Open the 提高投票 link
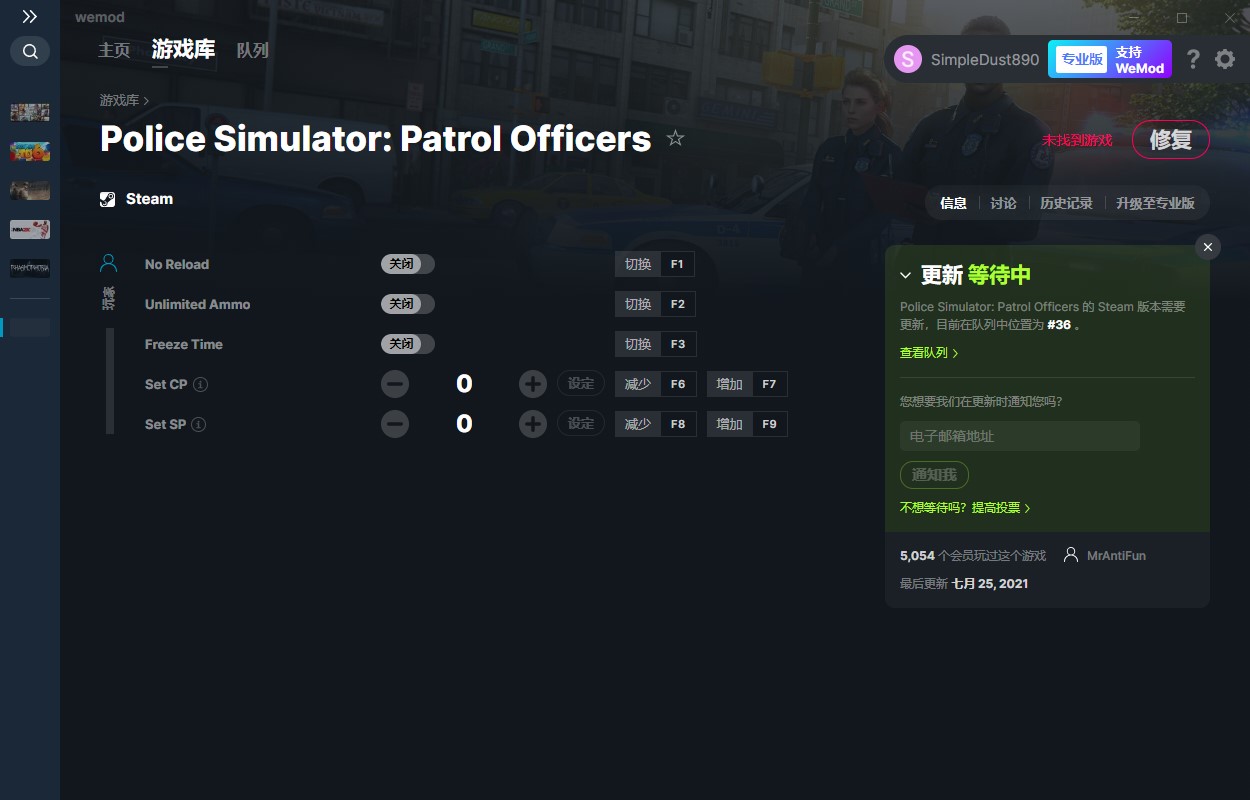1250x800 pixels. click(1001, 508)
